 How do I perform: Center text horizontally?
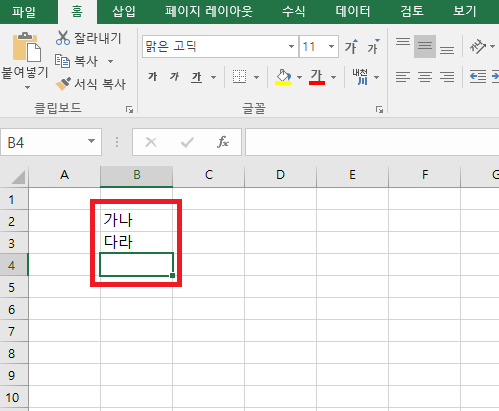click(425, 77)
